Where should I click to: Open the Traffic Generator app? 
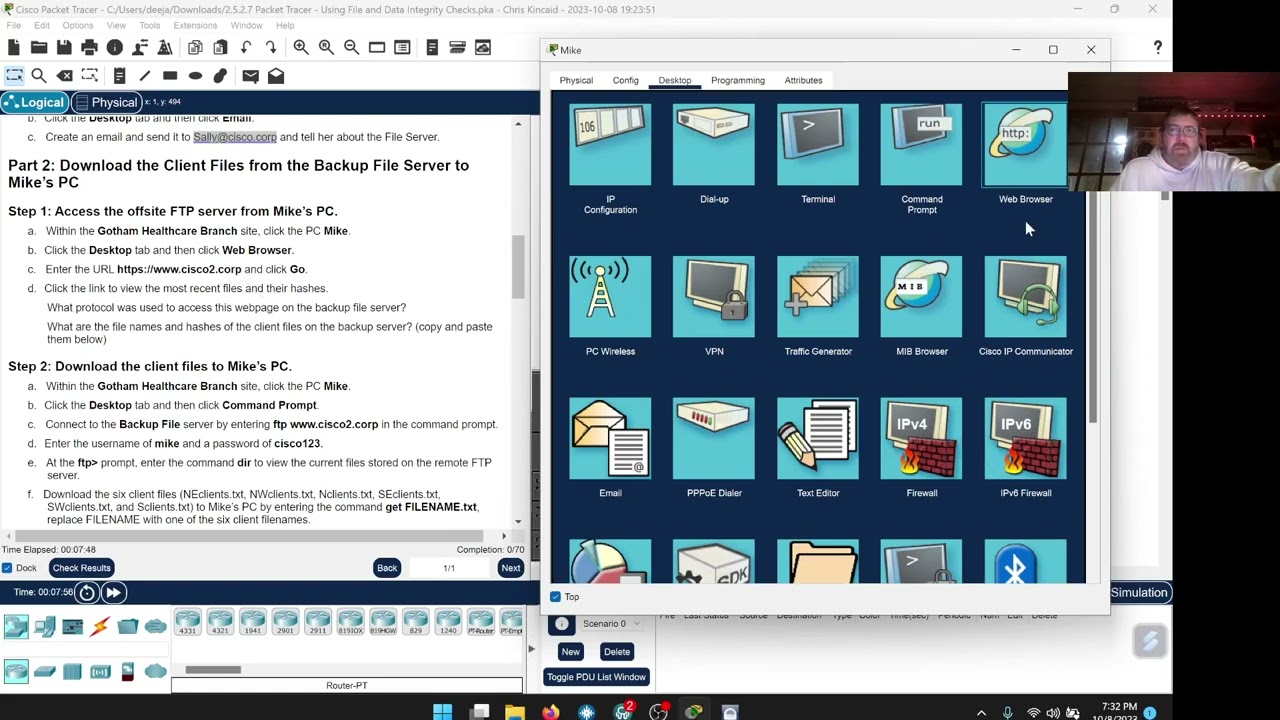818,297
